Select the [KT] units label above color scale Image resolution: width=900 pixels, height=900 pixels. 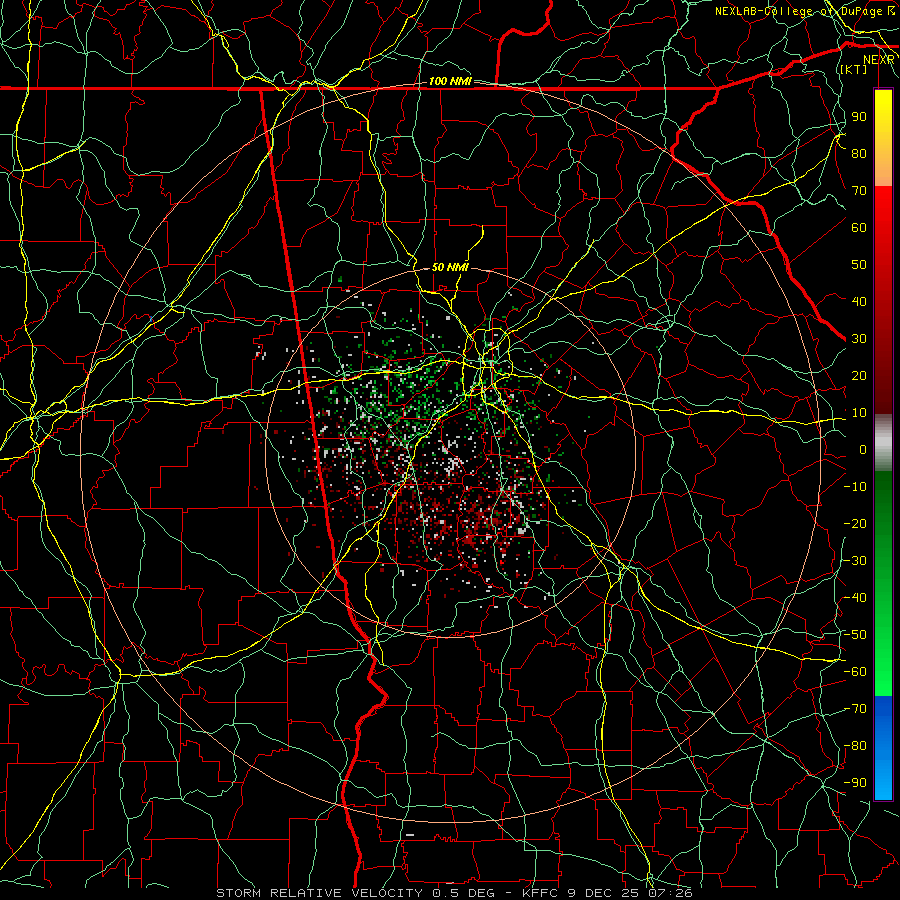[854, 69]
